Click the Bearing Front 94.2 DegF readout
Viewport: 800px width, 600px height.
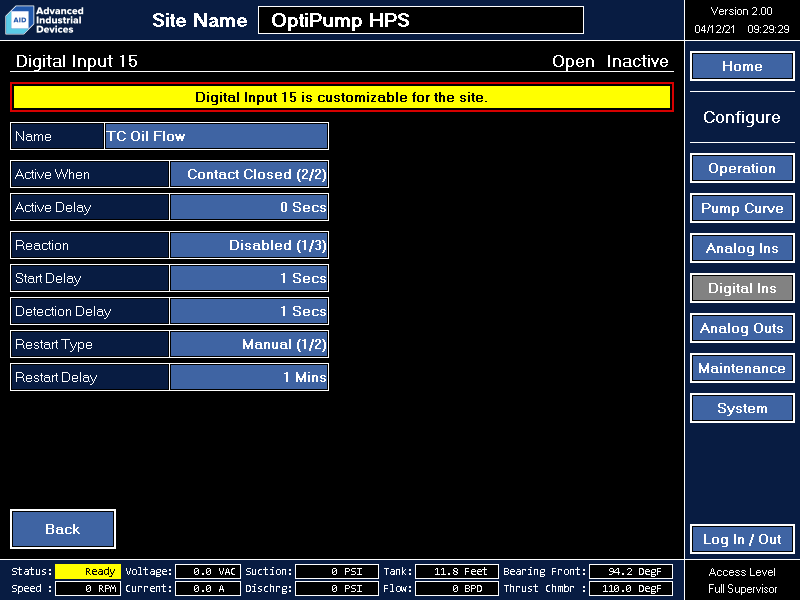tap(631, 571)
